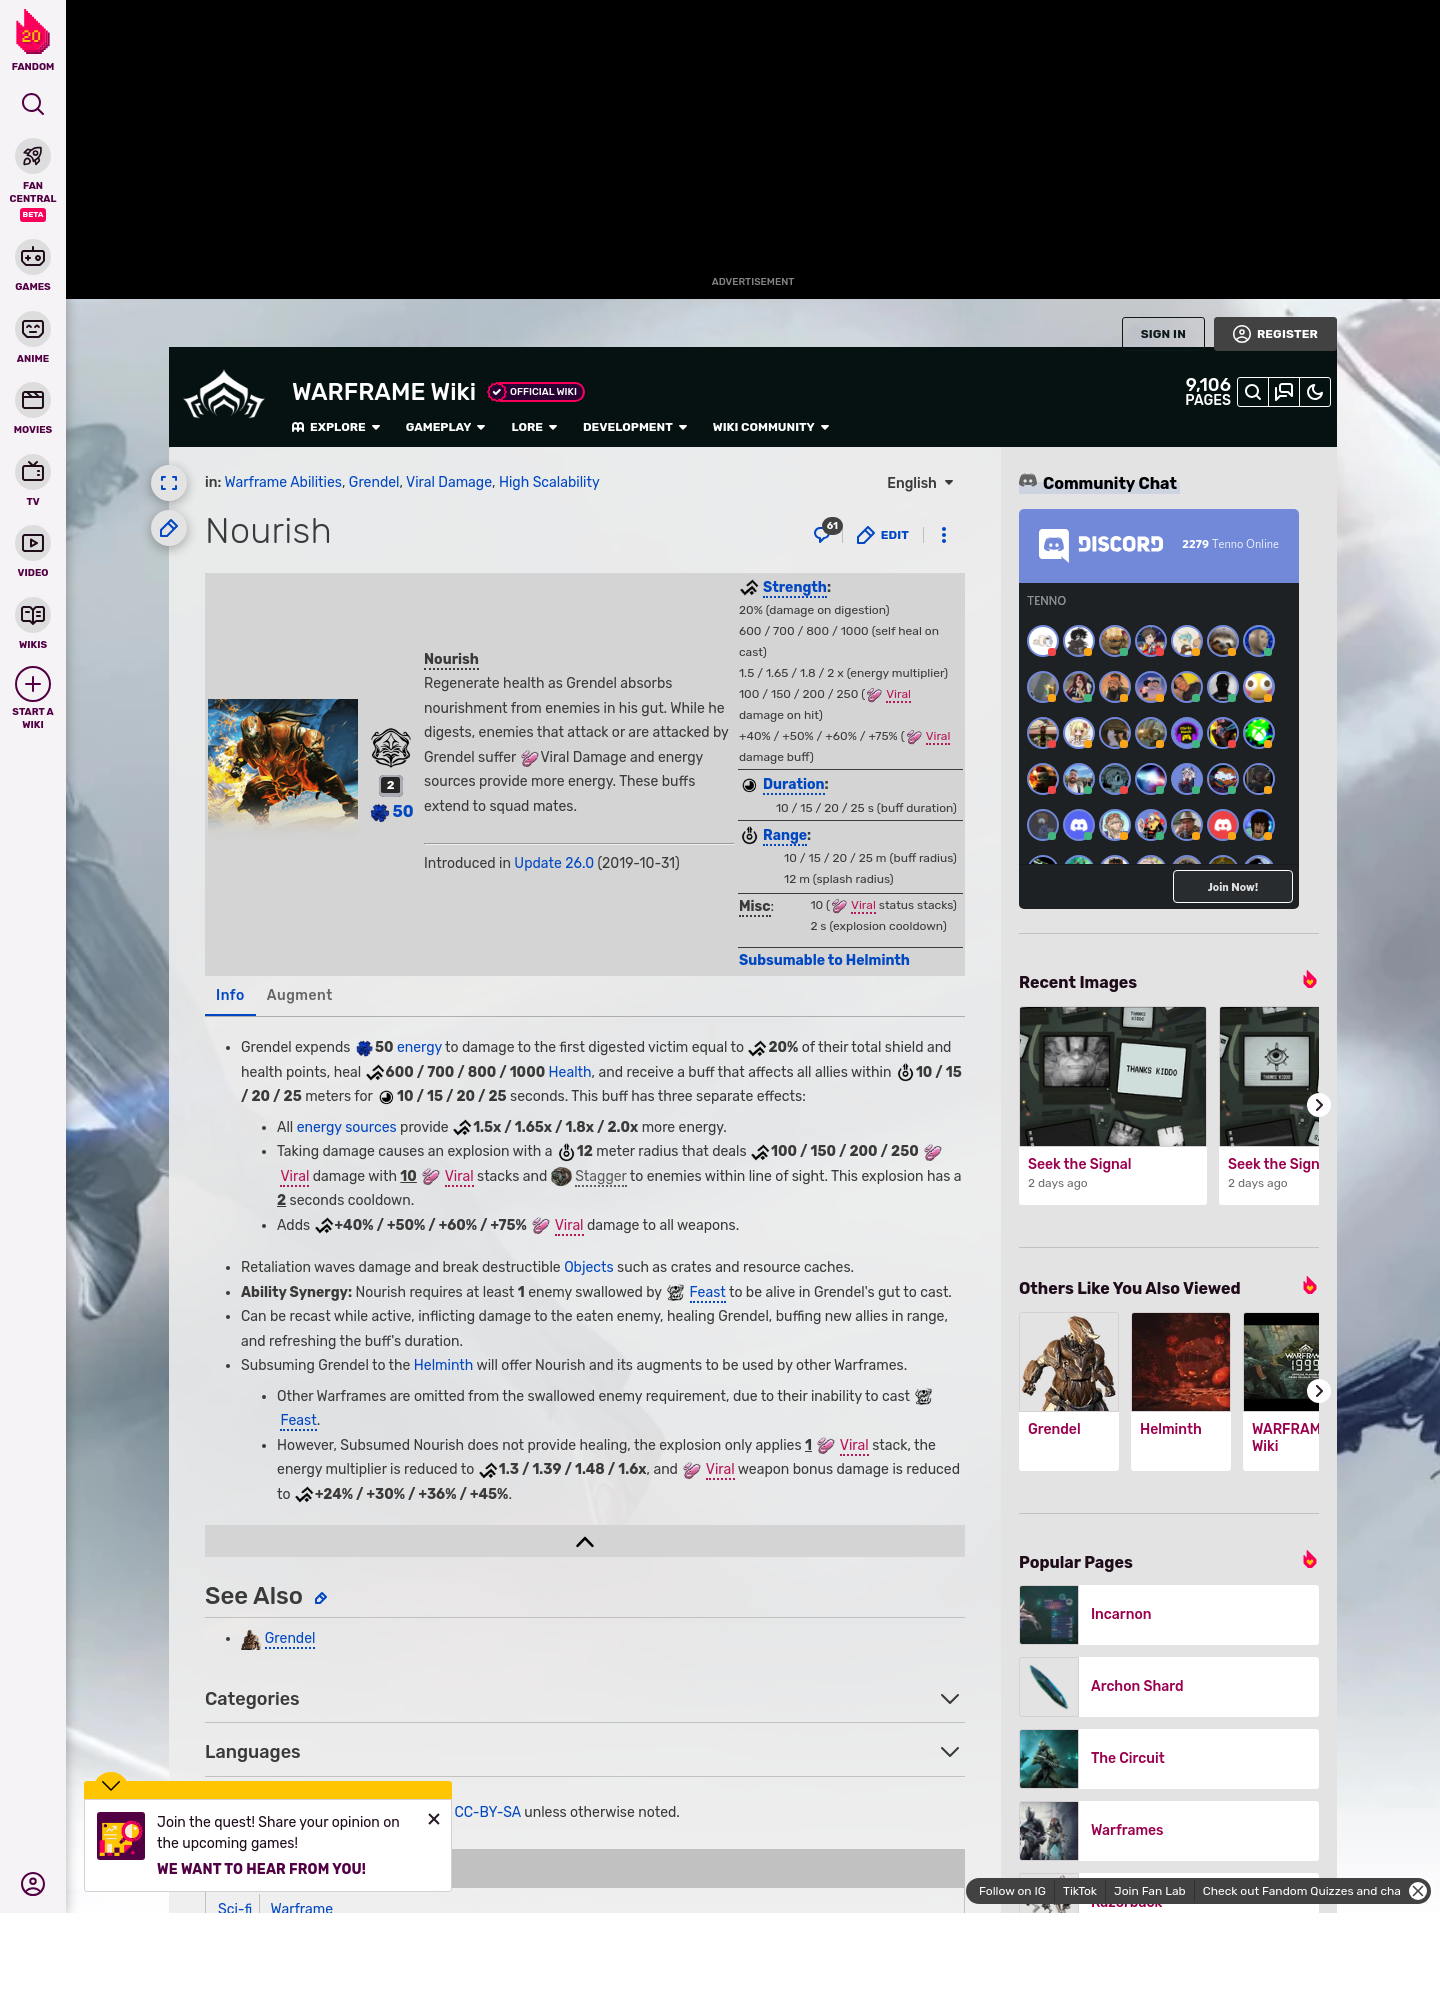Open the user profile icon in sidebar
This screenshot has width=1440, height=2000.
33,1884
